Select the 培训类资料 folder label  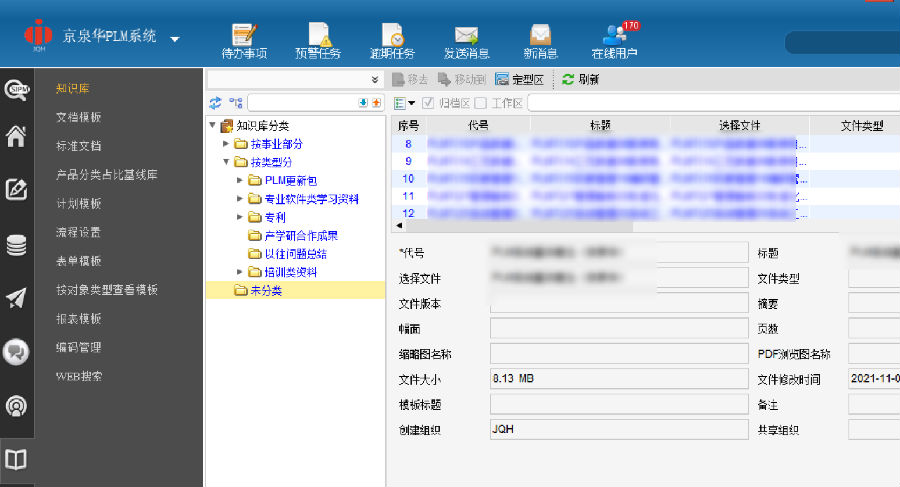[290, 272]
